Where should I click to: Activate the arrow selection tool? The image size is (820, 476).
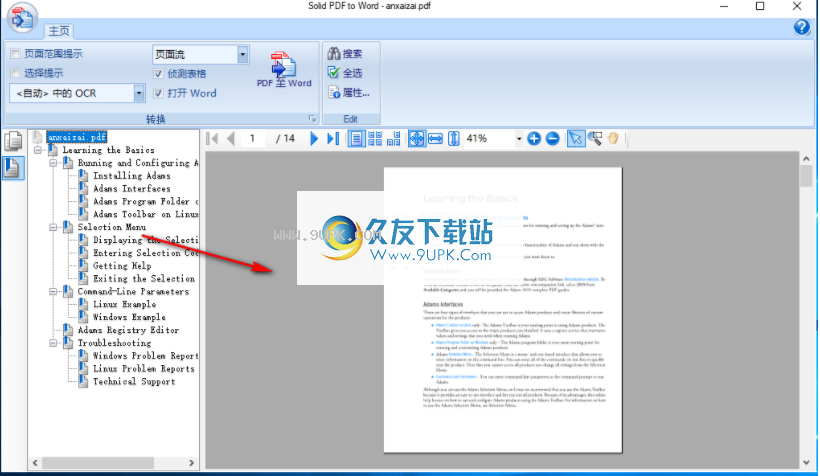(x=576, y=139)
